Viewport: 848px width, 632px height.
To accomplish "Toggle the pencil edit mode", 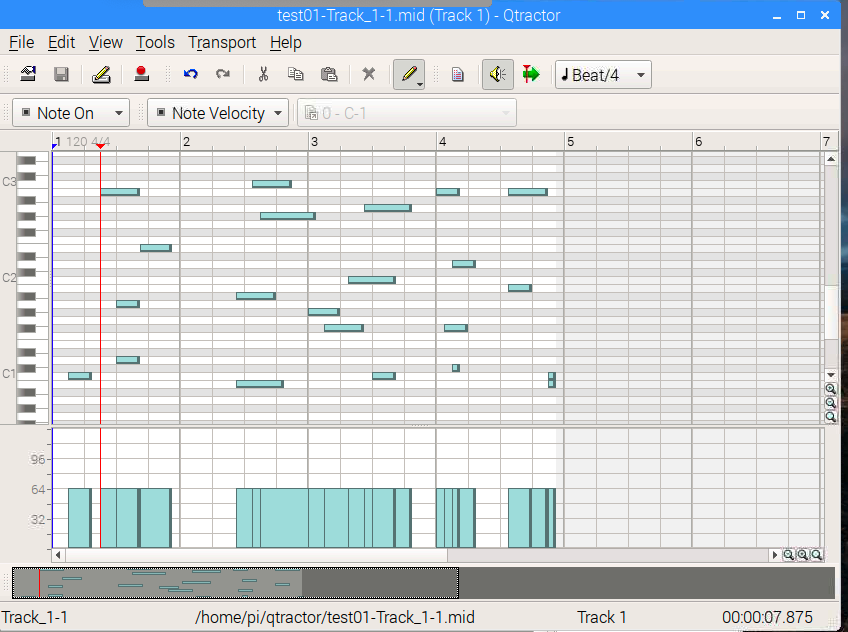I will point(407,74).
